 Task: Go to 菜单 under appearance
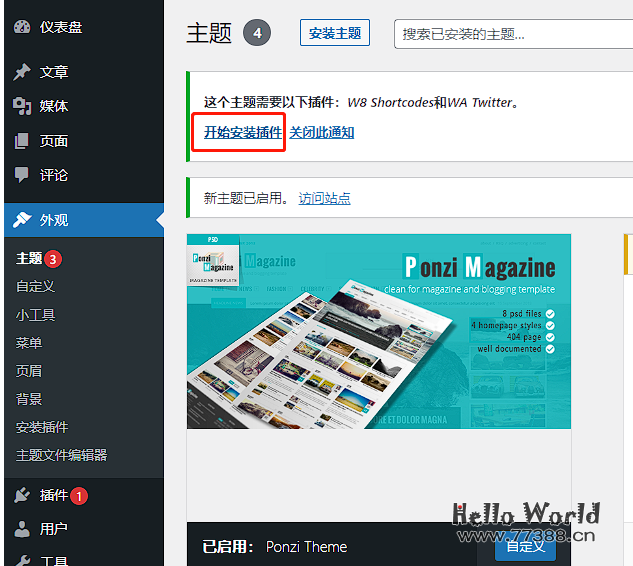pos(29,342)
